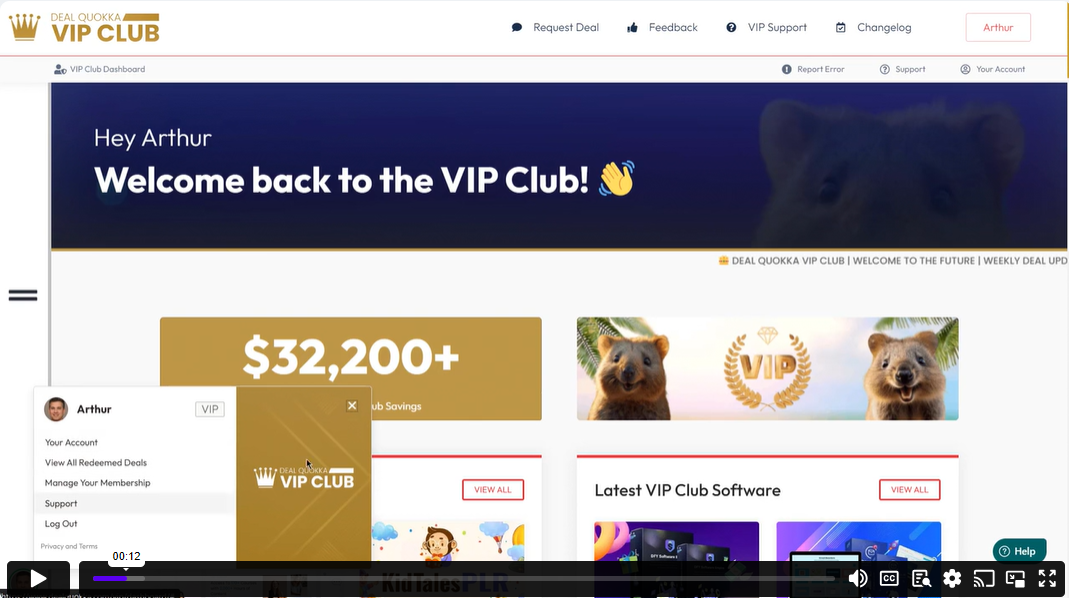Click View All for VIP Club Software
This screenshot has height=598, width=1069.
(909, 490)
